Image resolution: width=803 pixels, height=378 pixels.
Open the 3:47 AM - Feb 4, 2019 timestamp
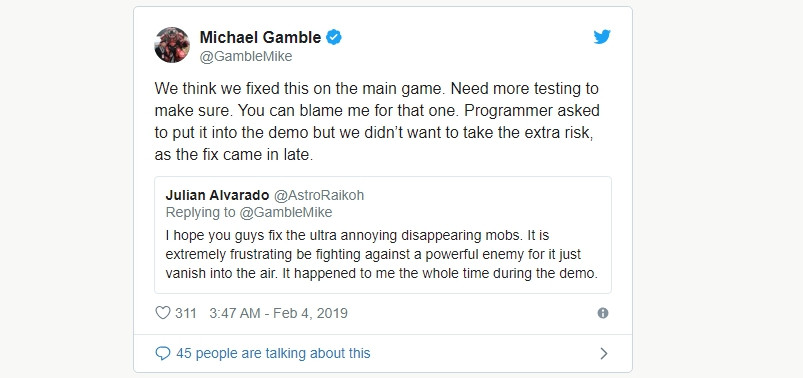click(278, 313)
